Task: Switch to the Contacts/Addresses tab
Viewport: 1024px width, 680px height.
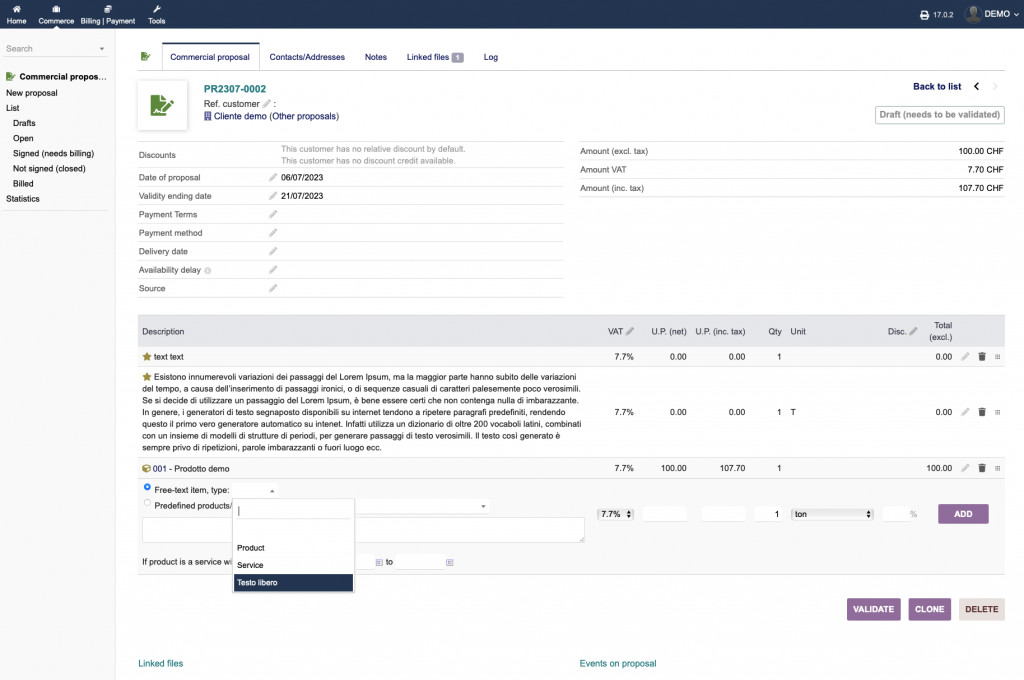Action: 307,57
